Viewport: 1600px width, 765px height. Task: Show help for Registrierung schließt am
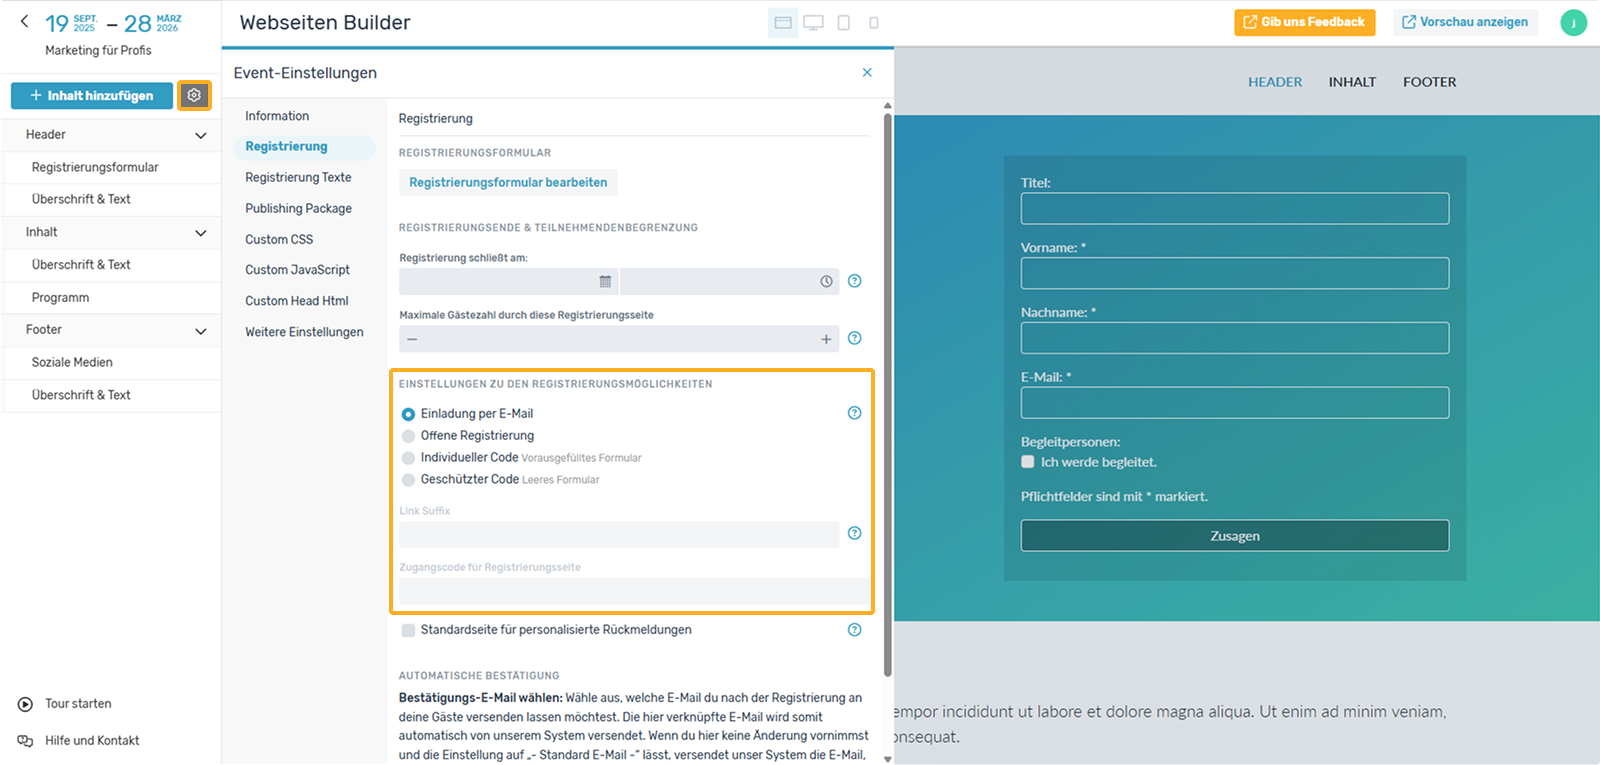tap(854, 281)
